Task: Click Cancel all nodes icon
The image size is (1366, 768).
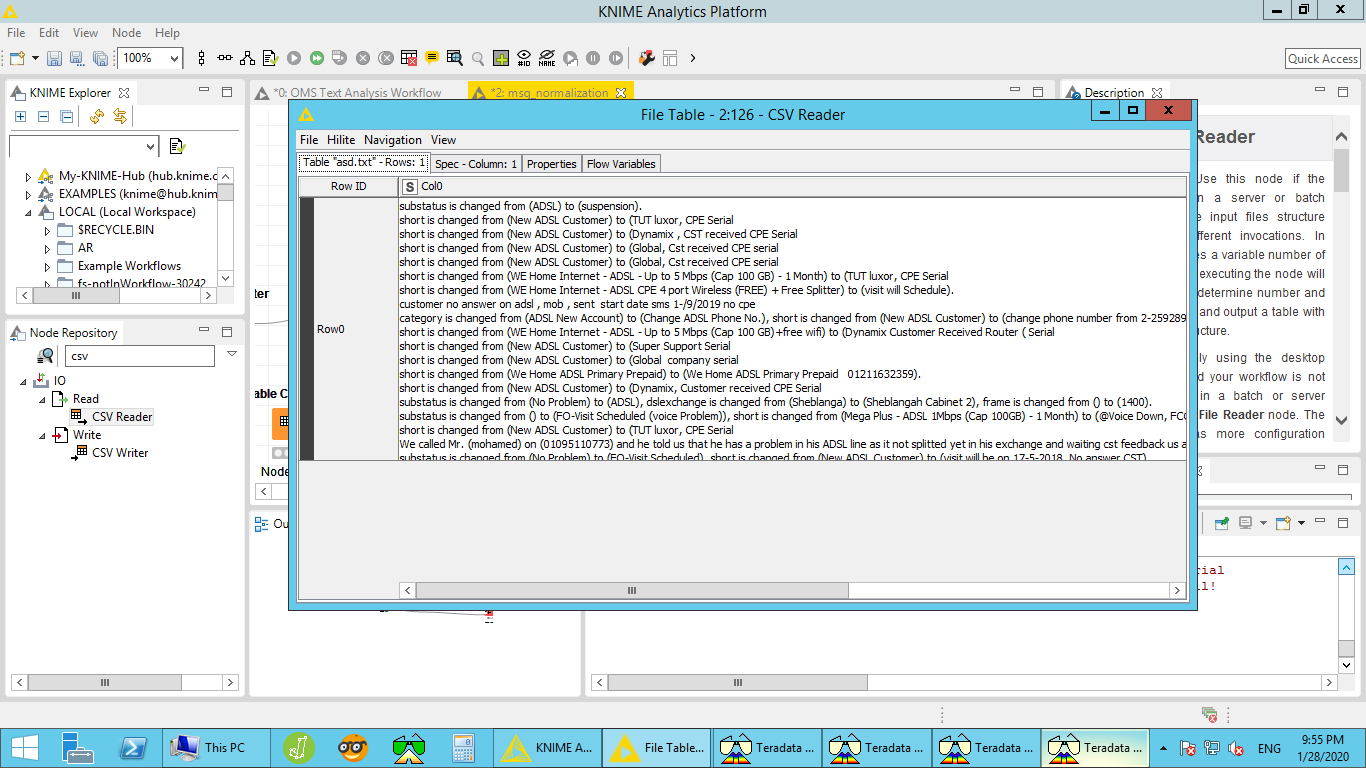Action: pyautogui.click(x=386, y=58)
